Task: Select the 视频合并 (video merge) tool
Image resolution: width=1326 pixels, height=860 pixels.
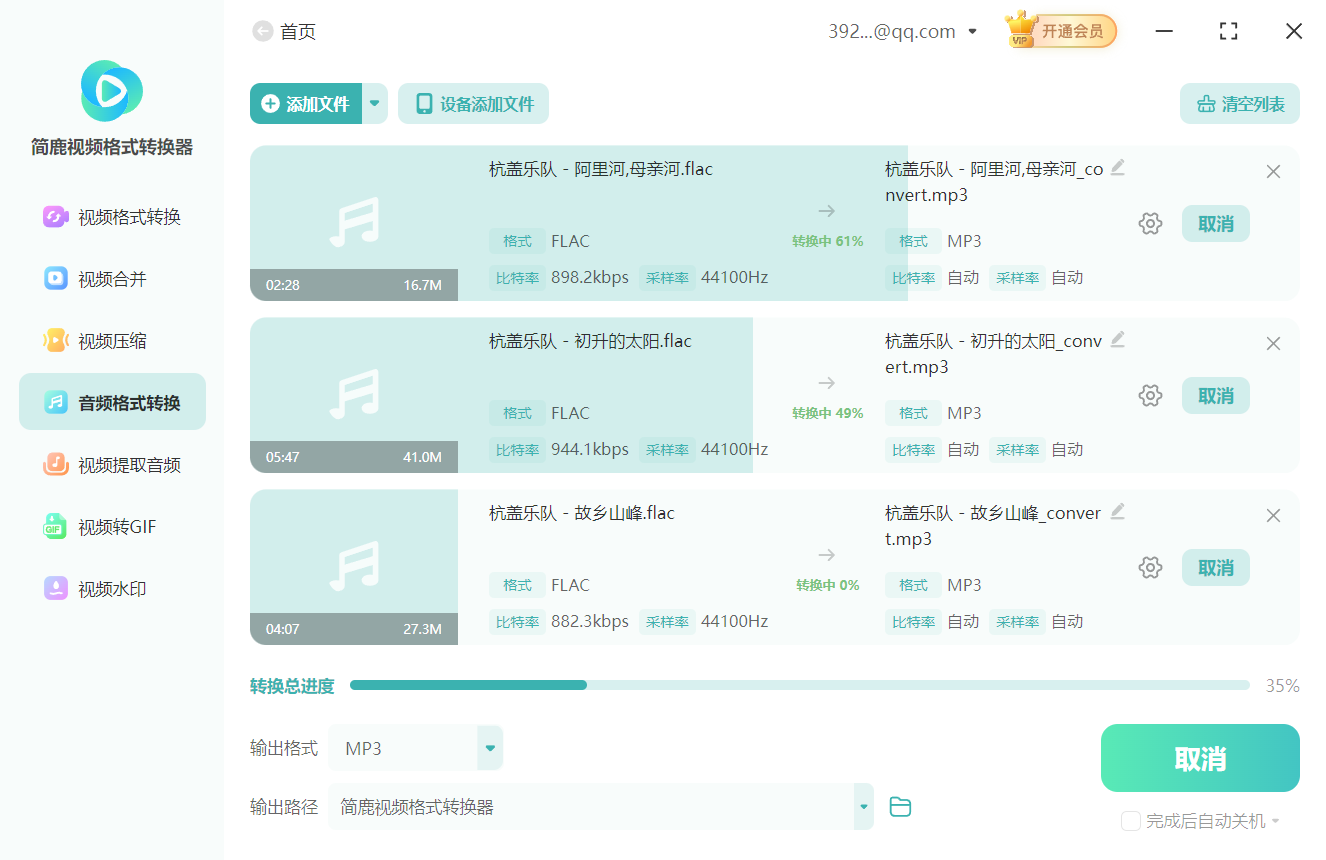Action: [111, 278]
